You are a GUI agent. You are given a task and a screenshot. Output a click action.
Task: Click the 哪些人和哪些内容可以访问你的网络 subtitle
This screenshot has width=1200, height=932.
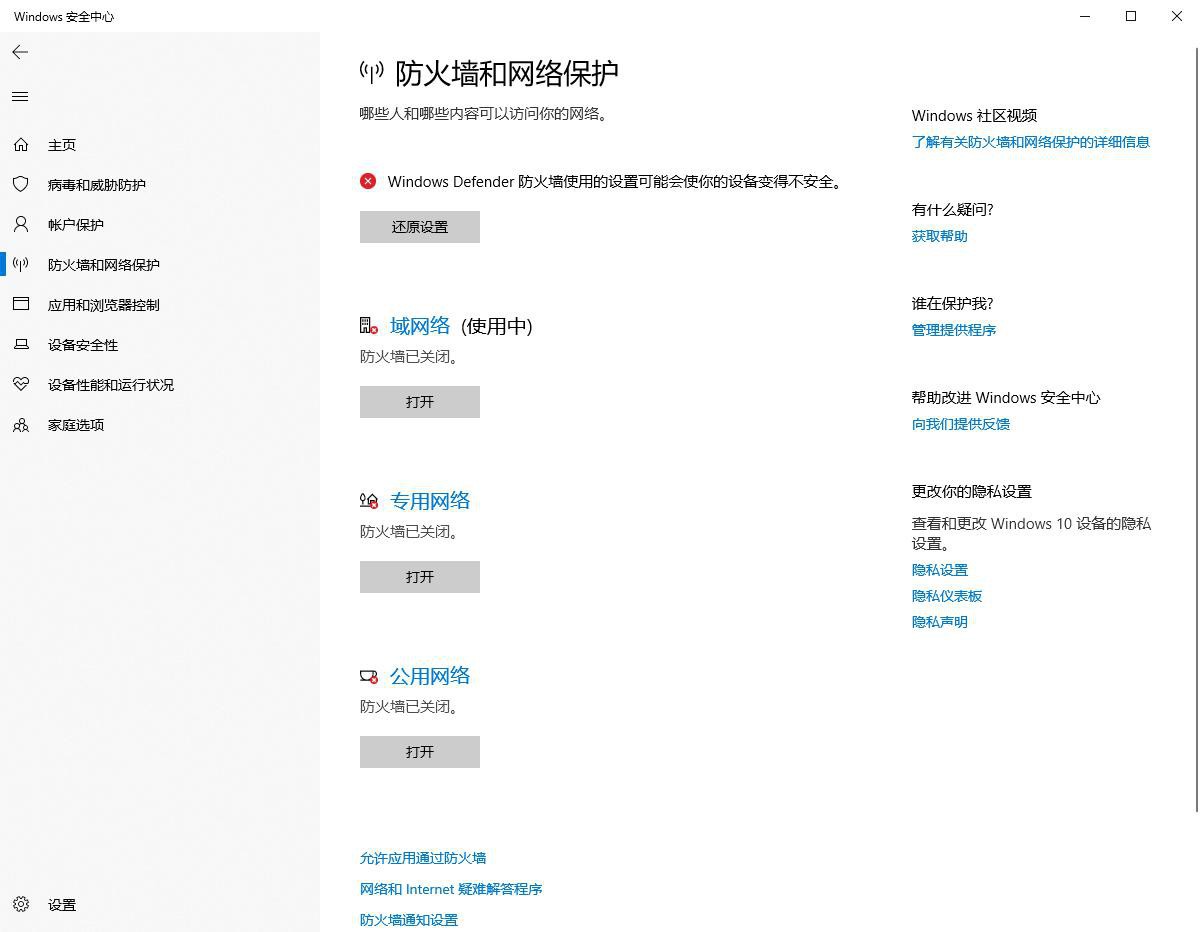point(484,114)
